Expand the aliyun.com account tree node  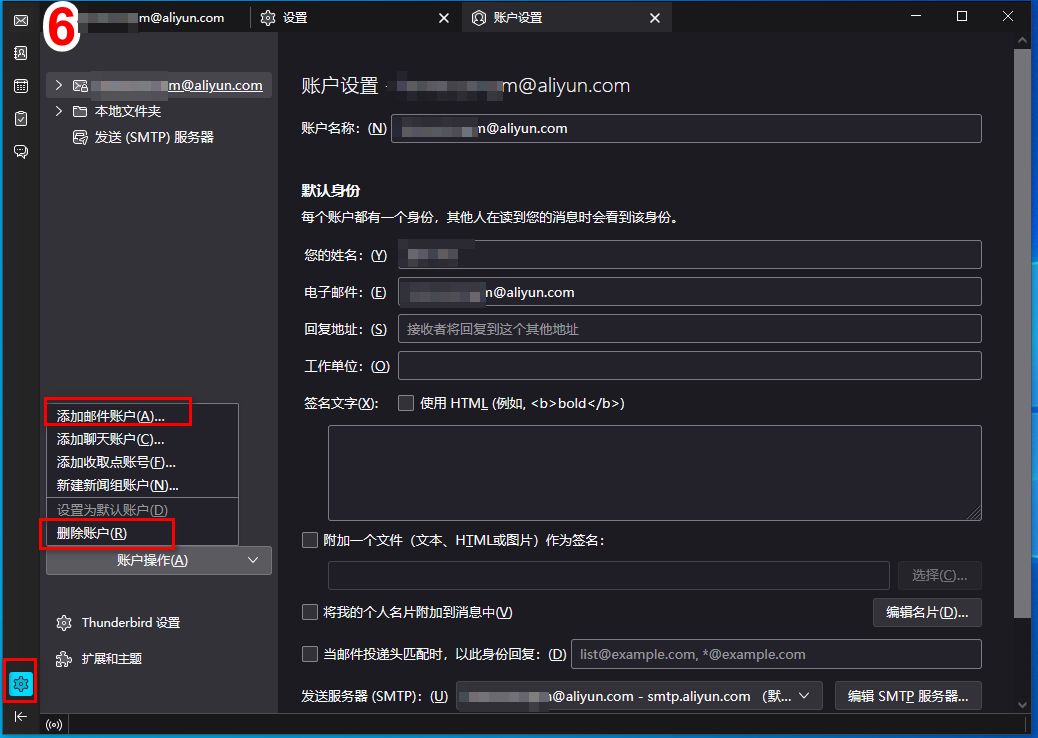click(x=59, y=85)
